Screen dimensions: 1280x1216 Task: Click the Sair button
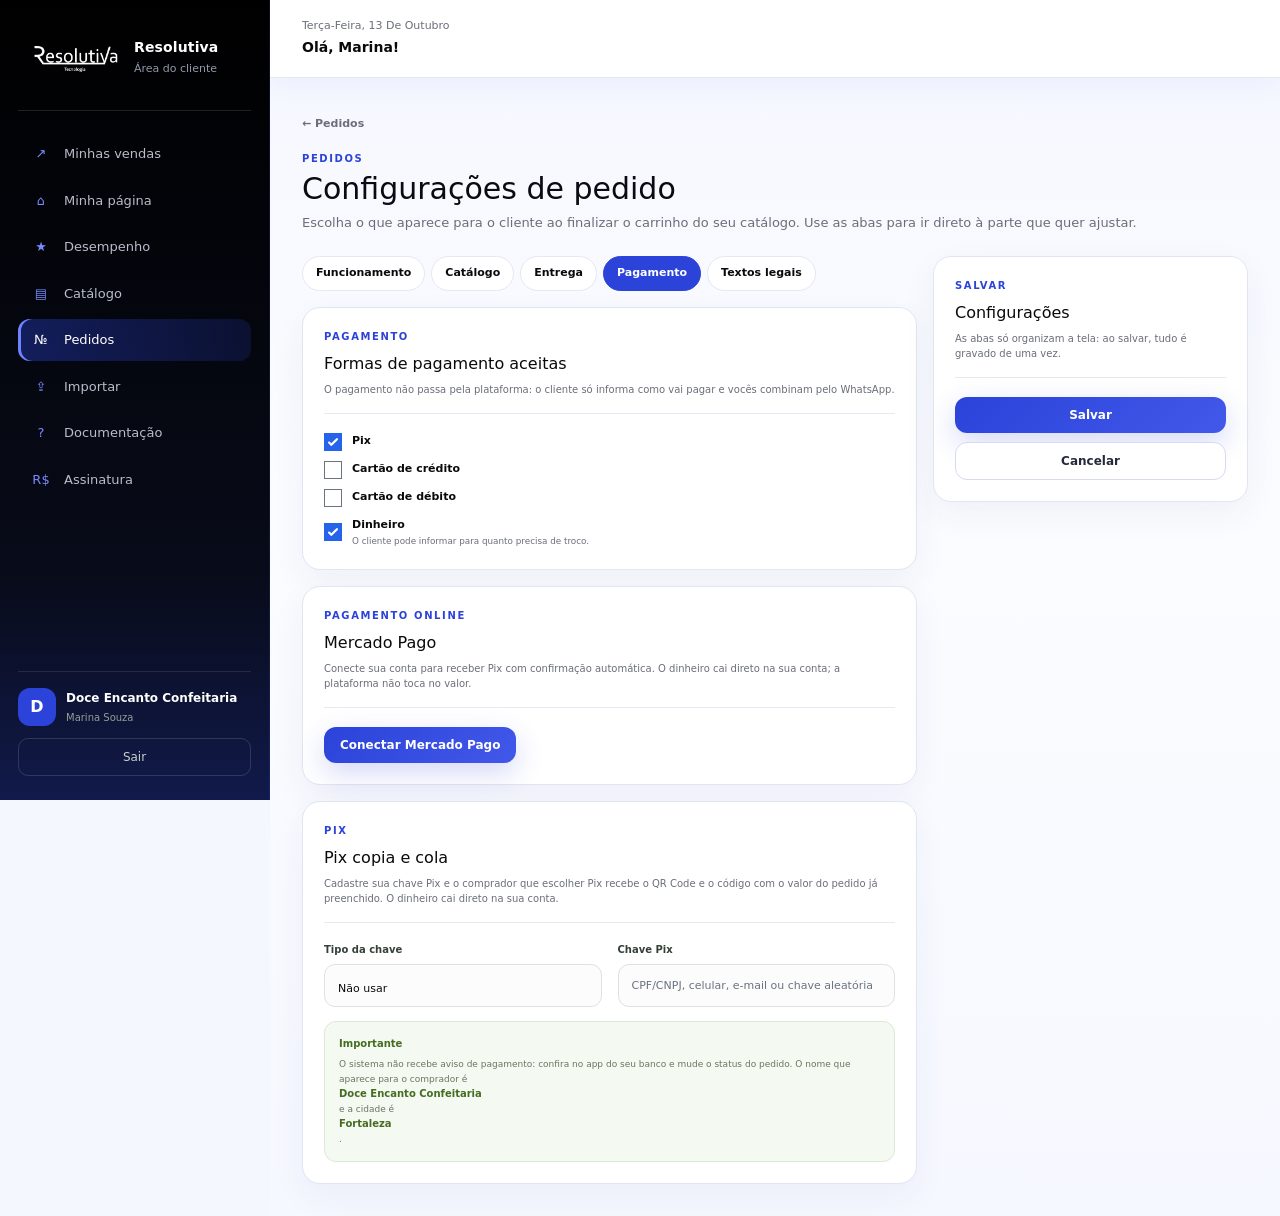coord(134,757)
